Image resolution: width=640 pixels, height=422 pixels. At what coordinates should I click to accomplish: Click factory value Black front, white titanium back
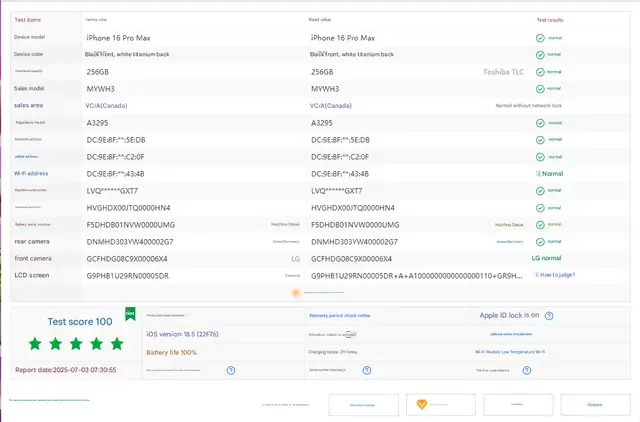pyautogui.click(x=127, y=54)
